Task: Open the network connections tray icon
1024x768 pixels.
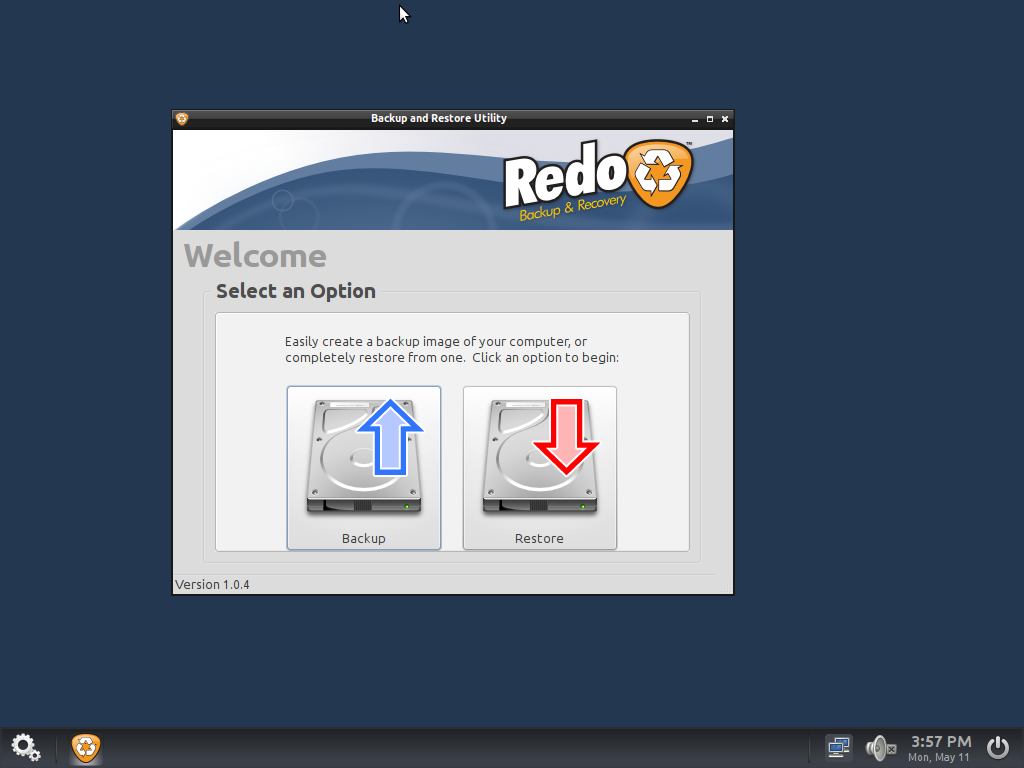Action: [839, 747]
